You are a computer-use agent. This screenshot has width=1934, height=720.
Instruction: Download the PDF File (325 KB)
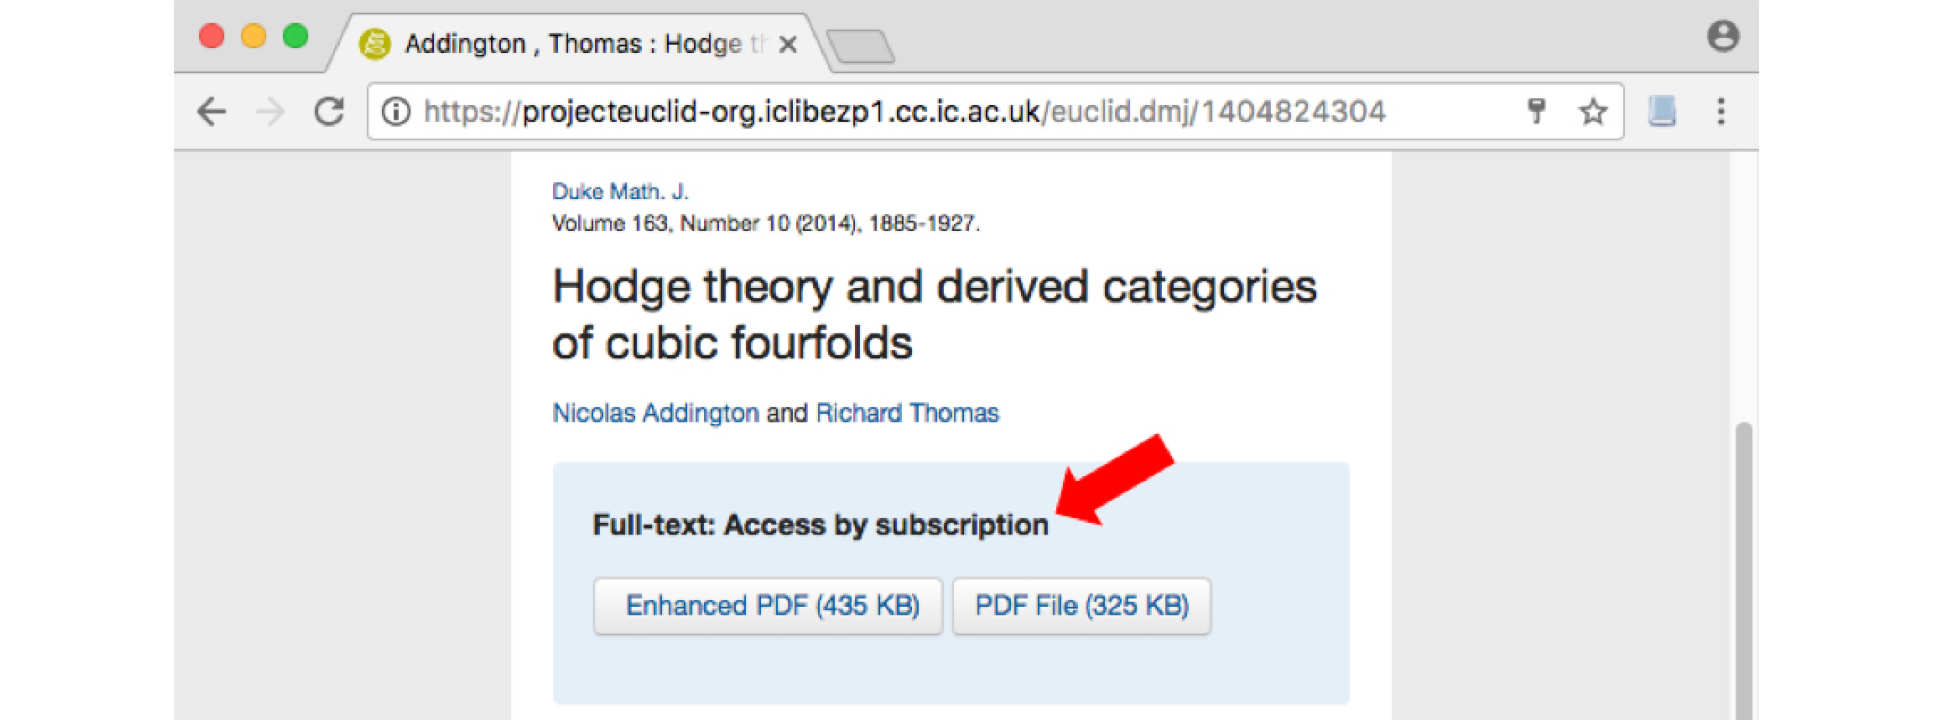1081,606
